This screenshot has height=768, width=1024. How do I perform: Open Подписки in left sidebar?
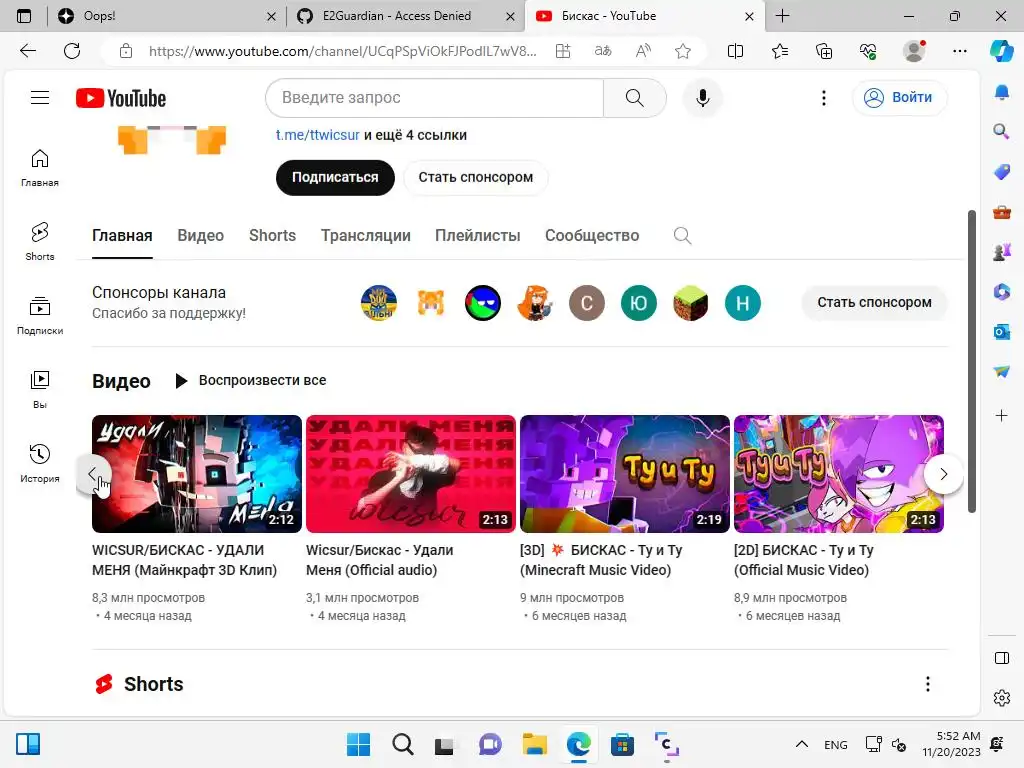pos(40,315)
